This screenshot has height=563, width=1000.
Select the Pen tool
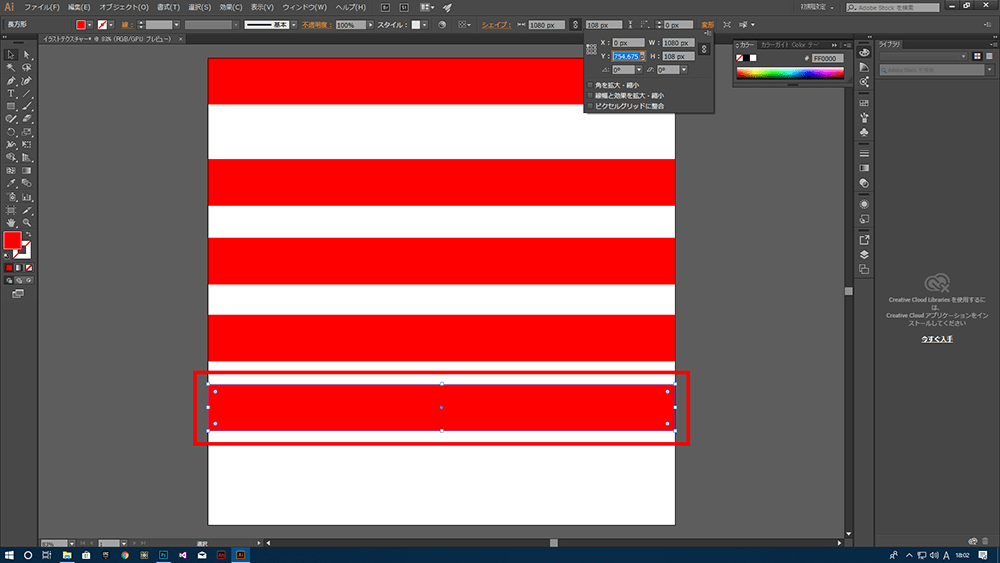(x=11, y=81)
